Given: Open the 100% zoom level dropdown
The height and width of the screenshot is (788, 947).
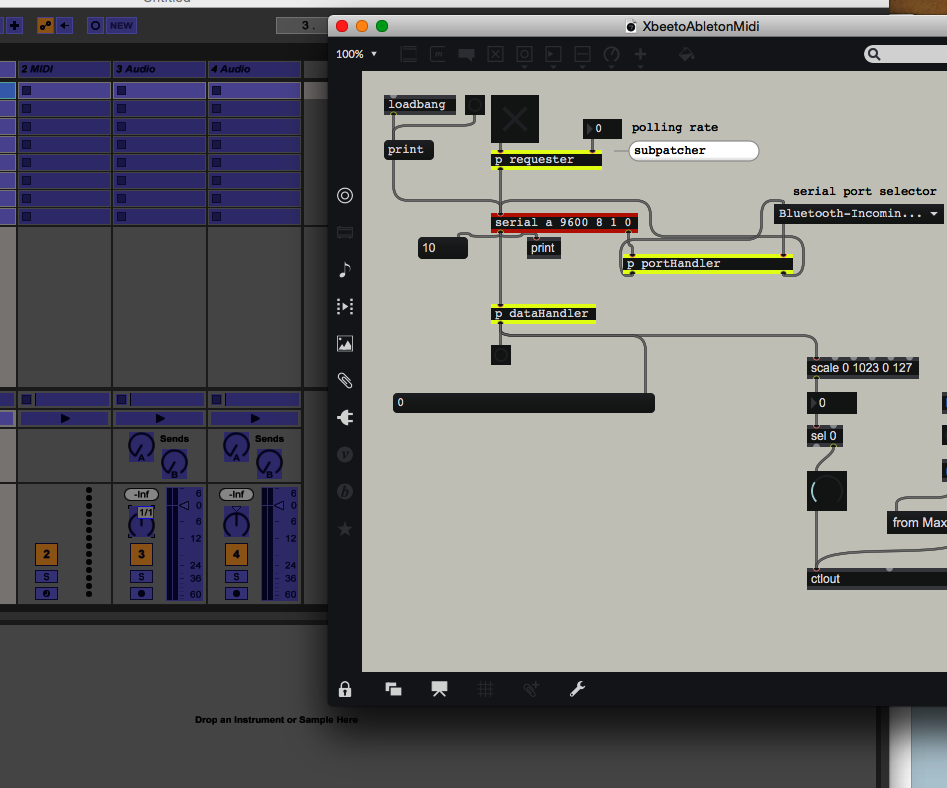Looking at the screenshot, I should [x=356, y=54].
